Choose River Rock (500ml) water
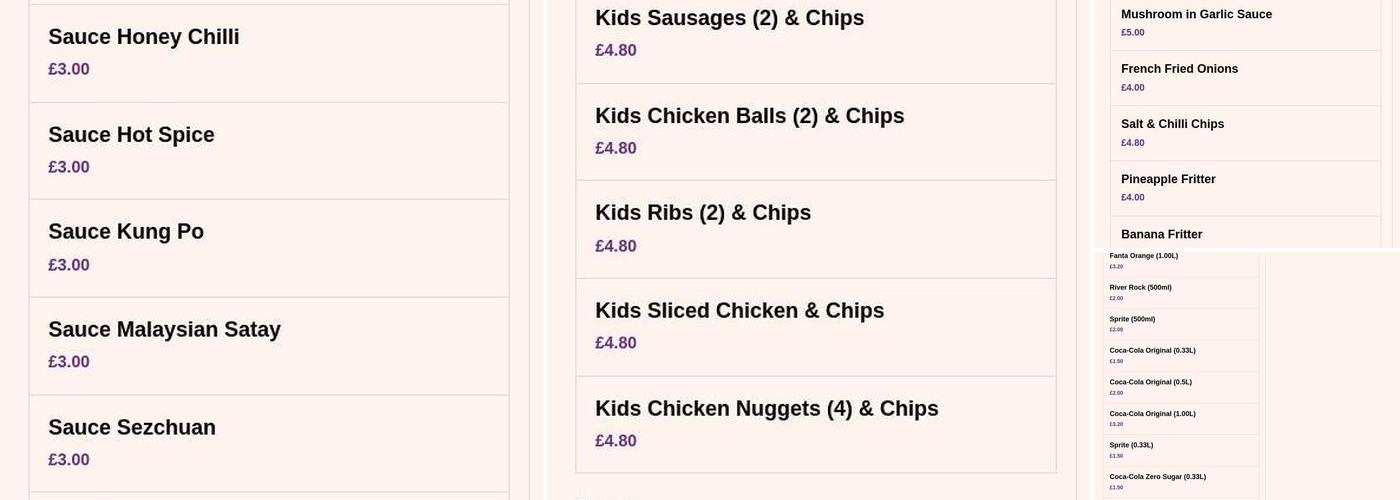1400x500 pixels. (x=1180, y=292)
